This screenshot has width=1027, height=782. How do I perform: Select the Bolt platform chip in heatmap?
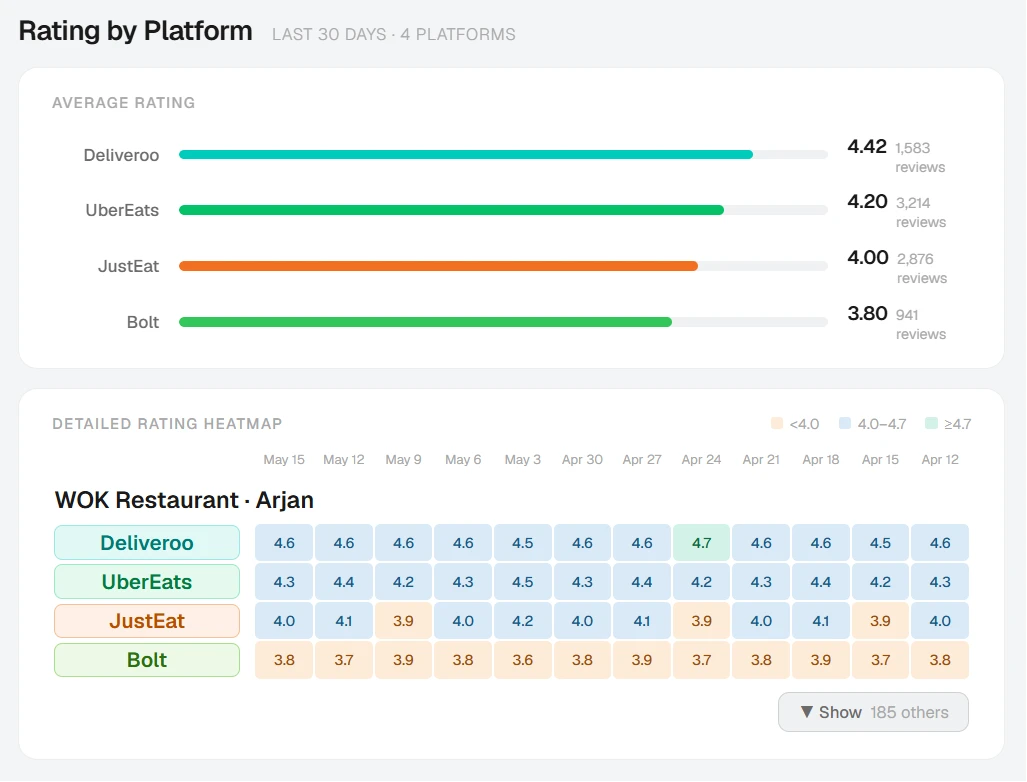147,660
